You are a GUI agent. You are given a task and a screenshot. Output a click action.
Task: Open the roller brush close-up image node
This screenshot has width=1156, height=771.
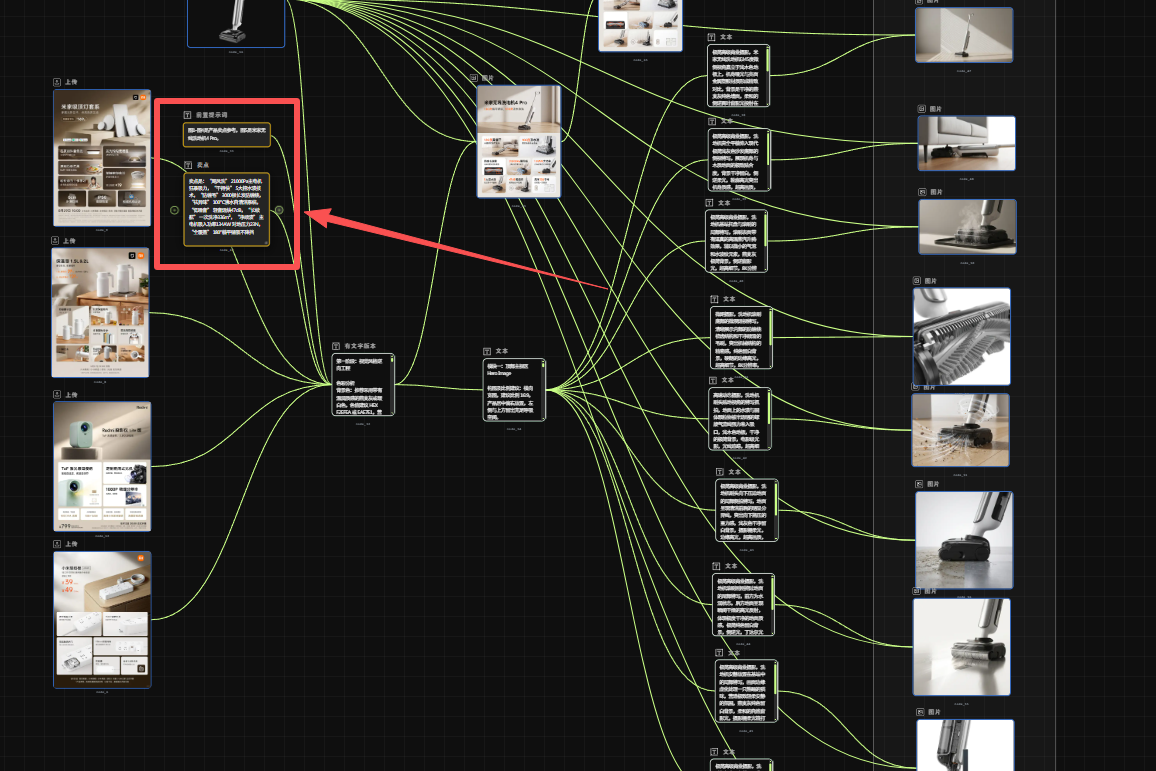pos(961,336)
